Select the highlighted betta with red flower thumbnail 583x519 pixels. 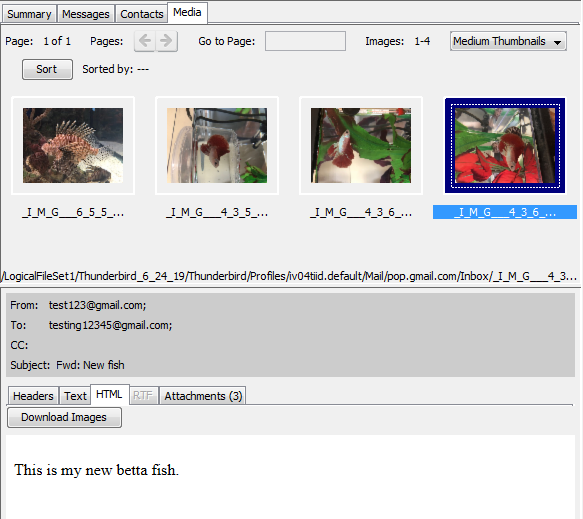tap(505, 145)
